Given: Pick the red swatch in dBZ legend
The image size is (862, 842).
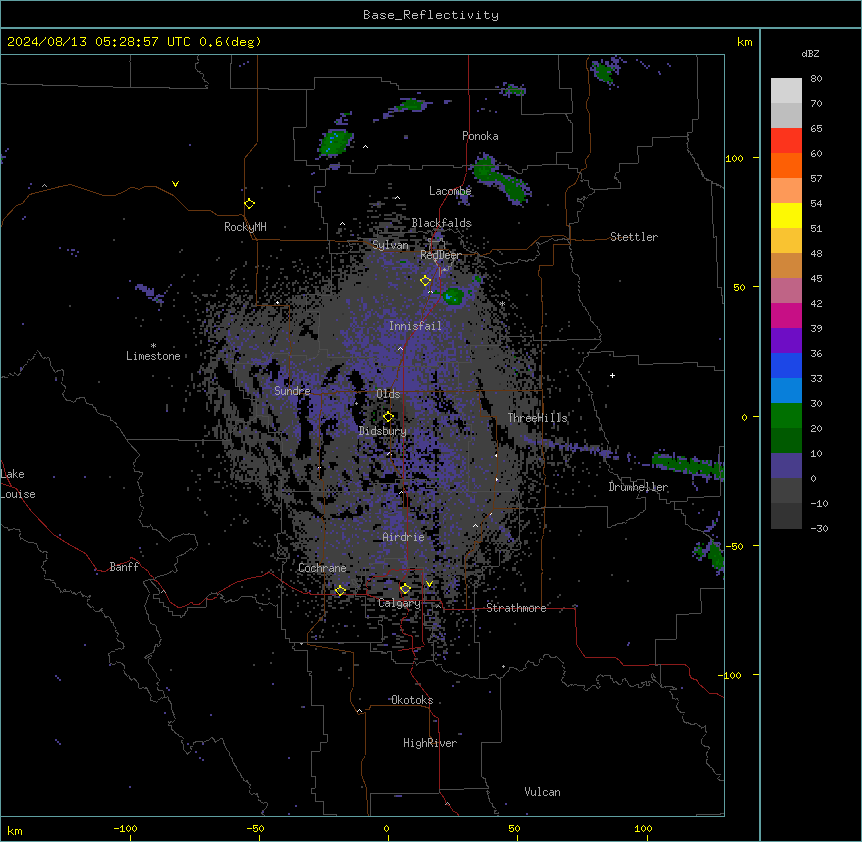Looking at the screenshot, I should (x=786, y=140).
